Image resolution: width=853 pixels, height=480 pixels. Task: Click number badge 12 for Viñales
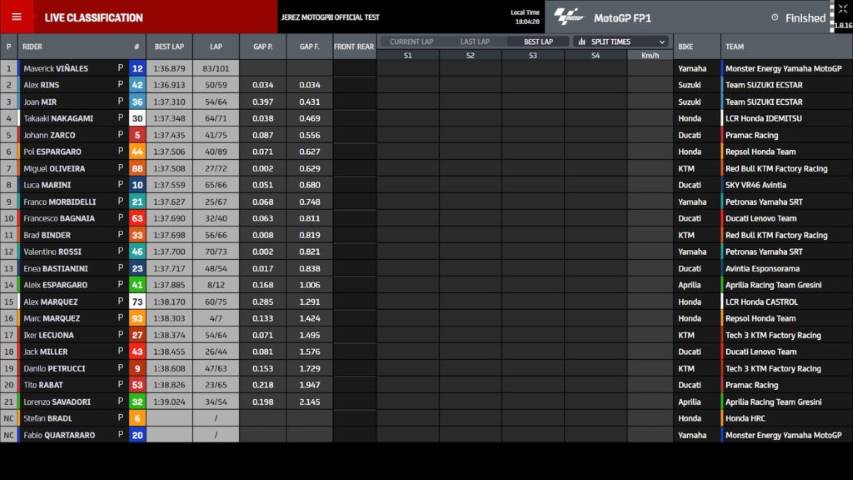[x=137, y=69]
